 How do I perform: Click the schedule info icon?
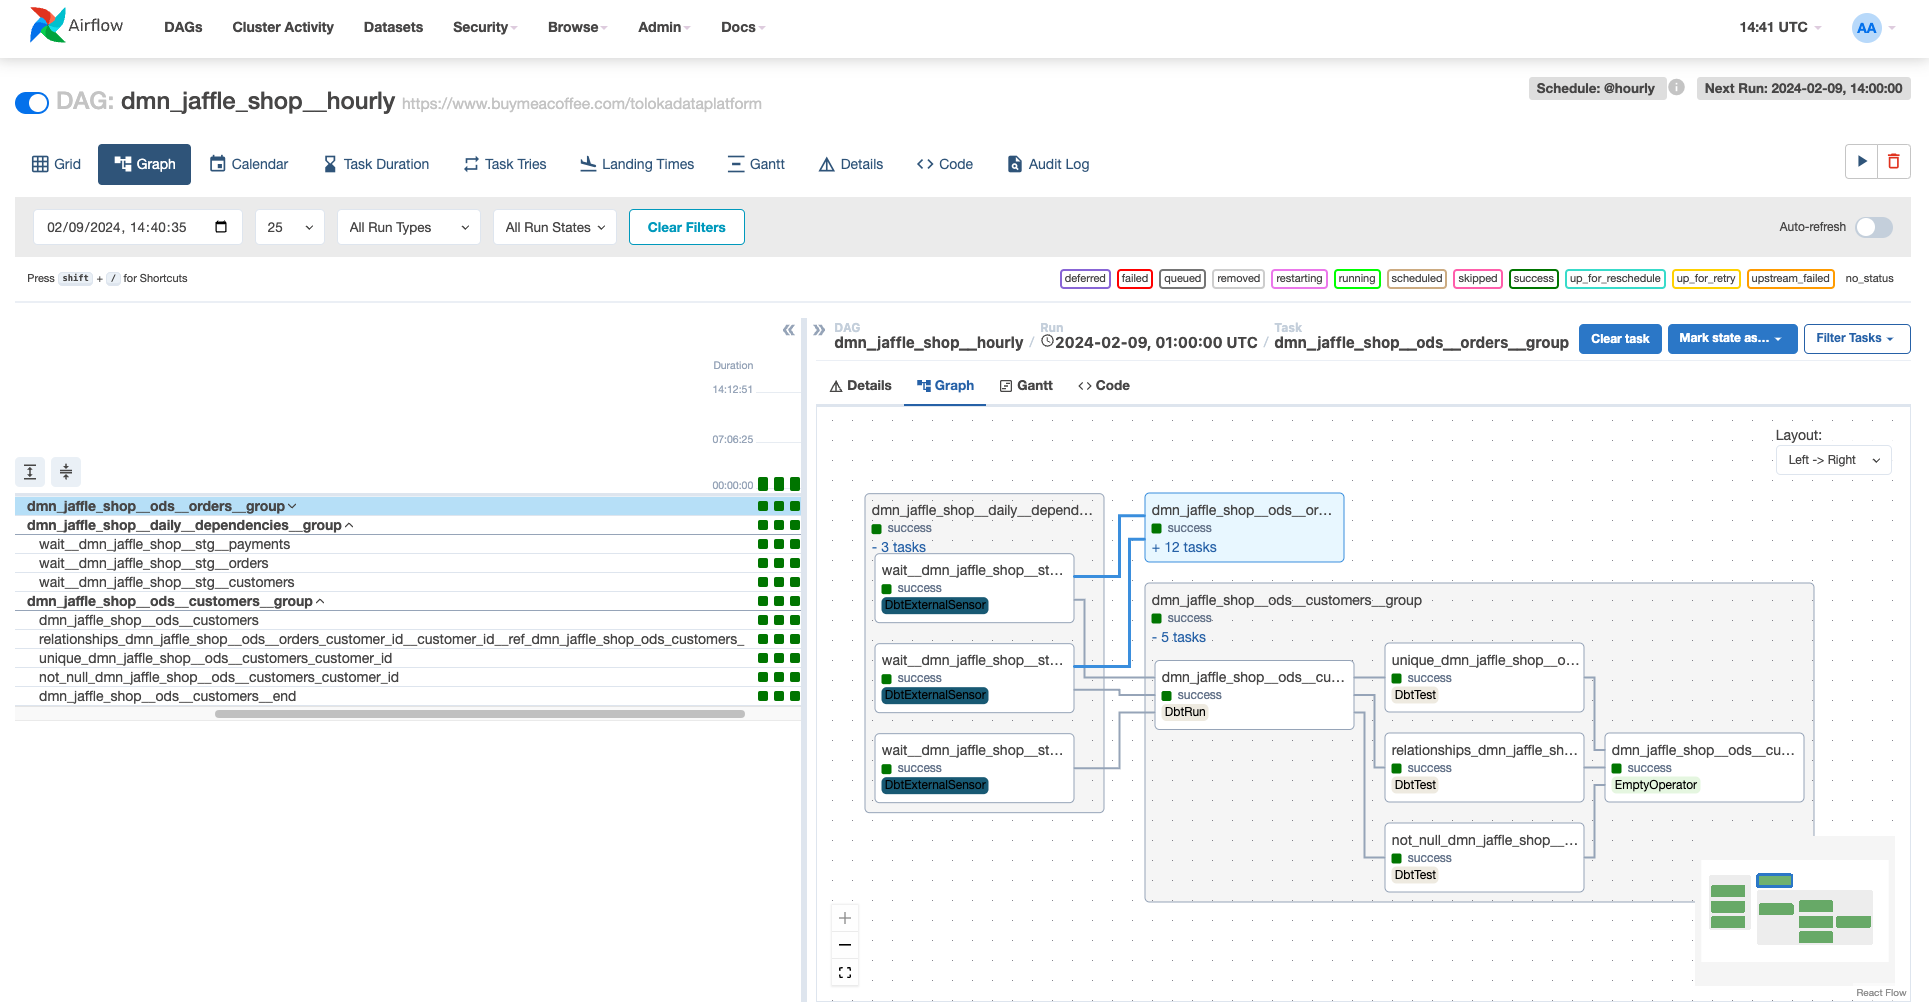[x=1677, y=88]
